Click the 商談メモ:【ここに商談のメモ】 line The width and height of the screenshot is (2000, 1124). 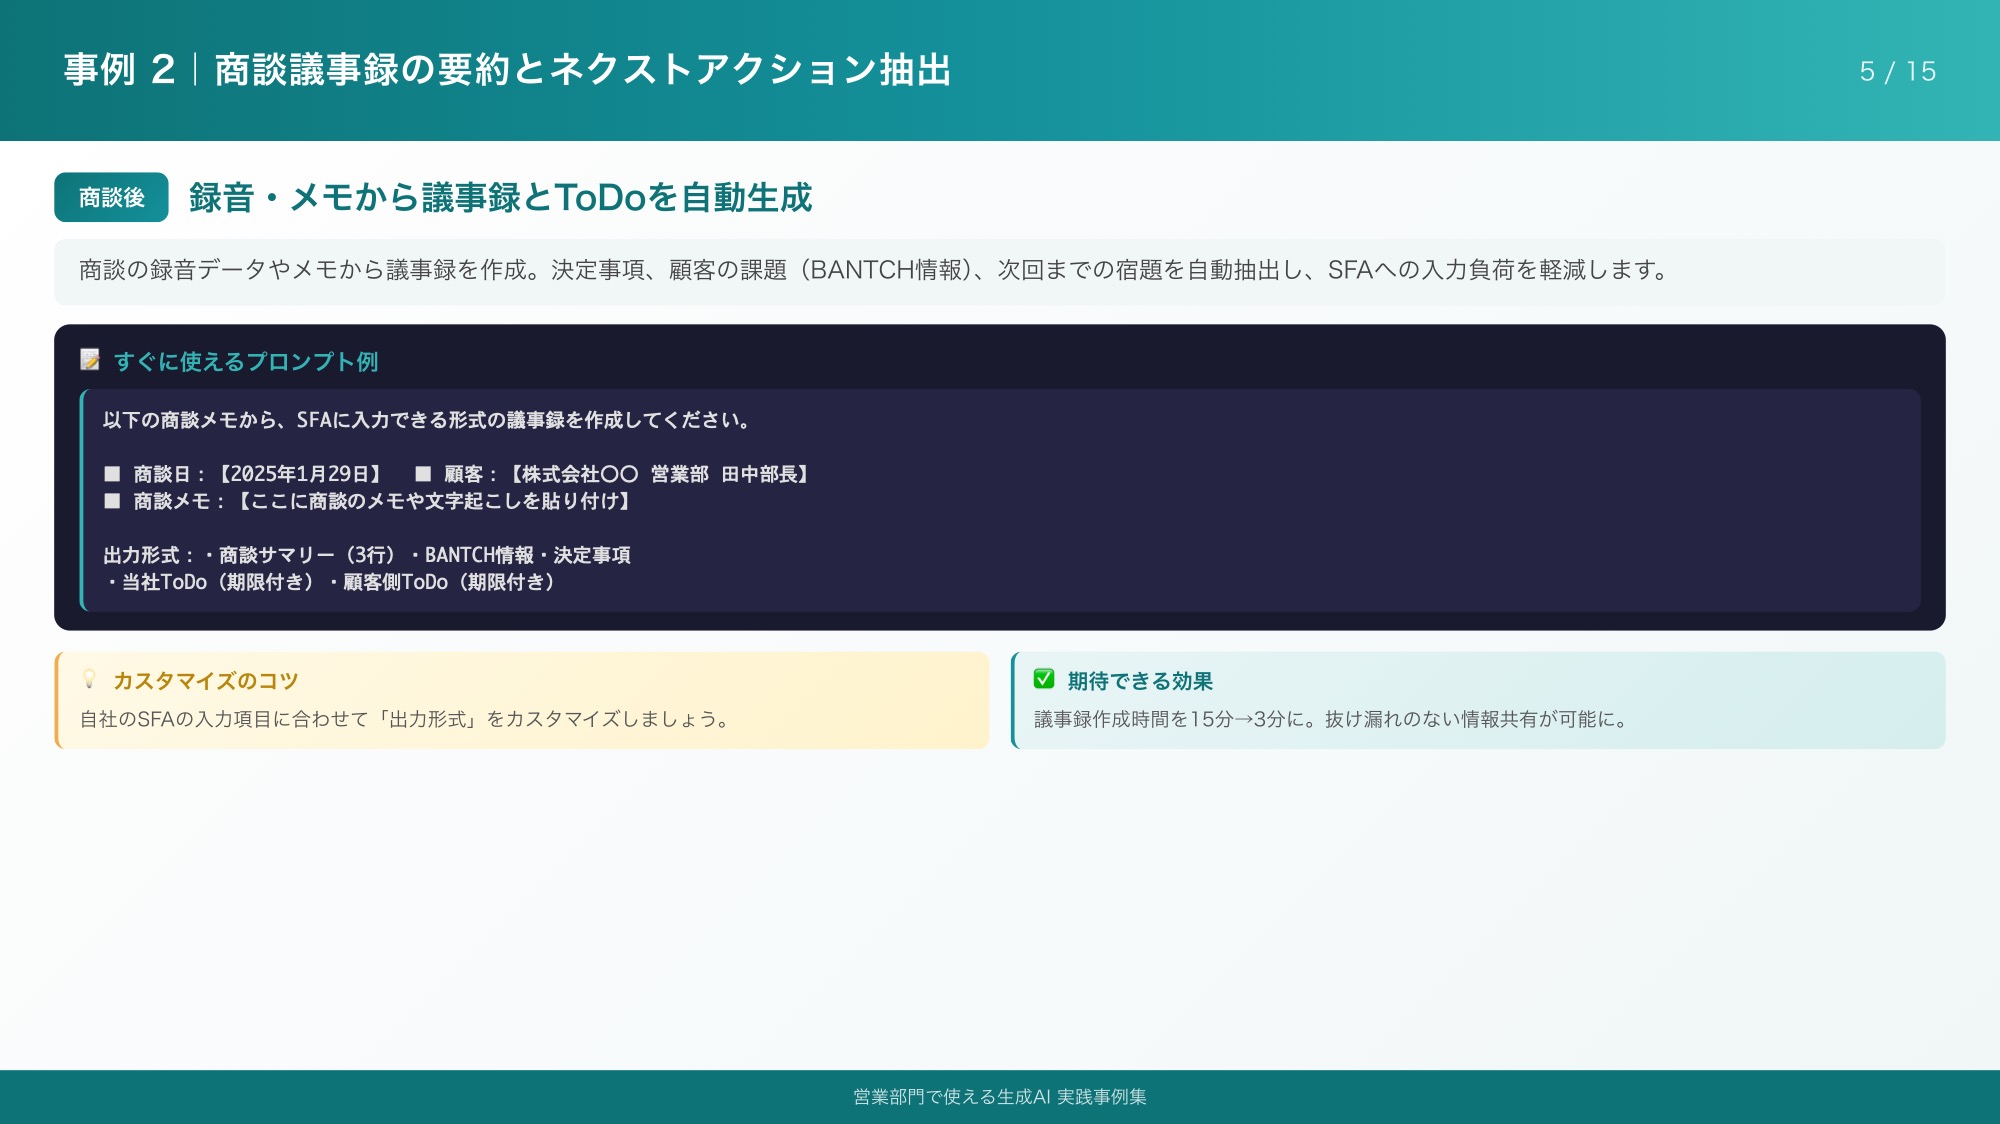point(369,501)
